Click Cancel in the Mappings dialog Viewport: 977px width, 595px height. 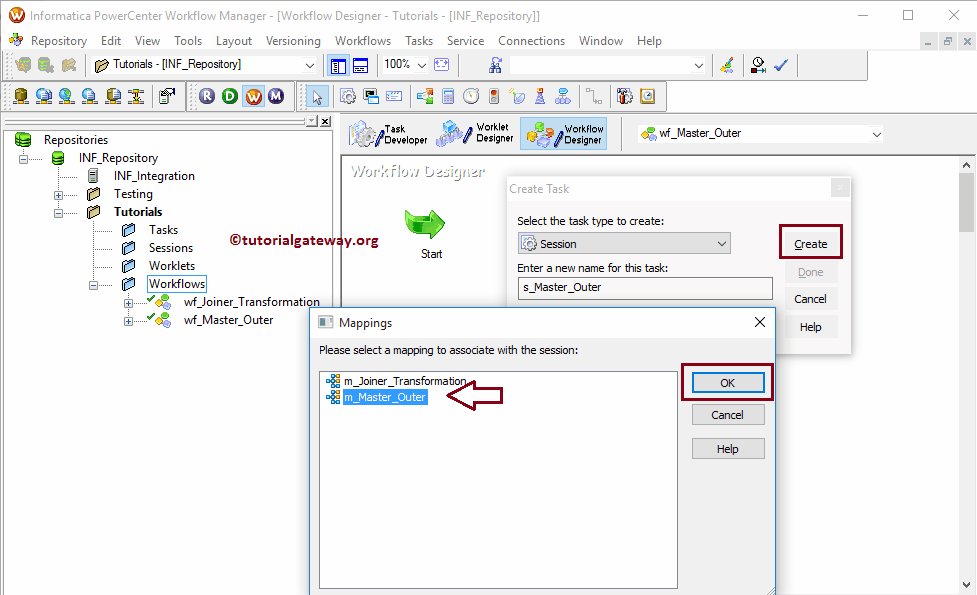coord(728,415)
